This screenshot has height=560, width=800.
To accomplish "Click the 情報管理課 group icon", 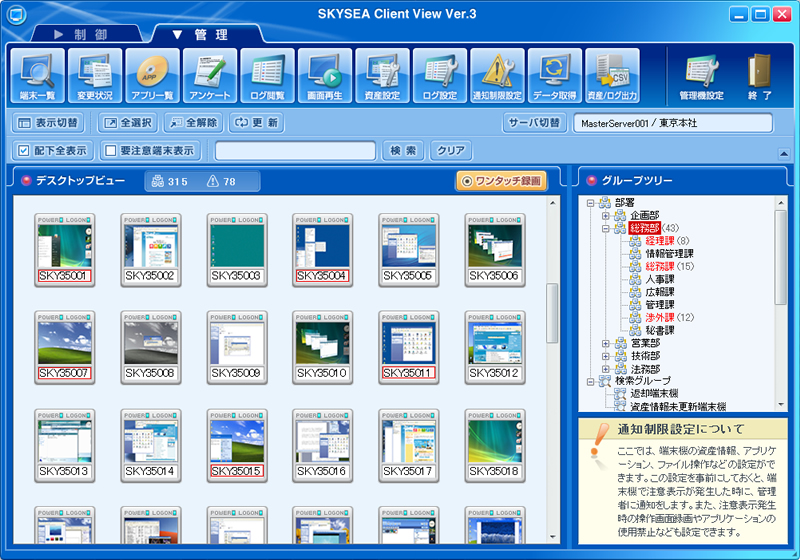I will [x=635, y=253].
